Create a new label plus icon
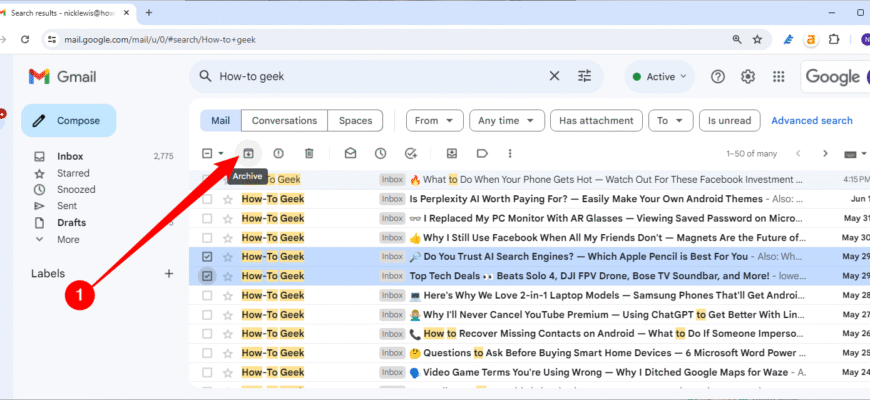870x400 pixels. pos(169,274)
